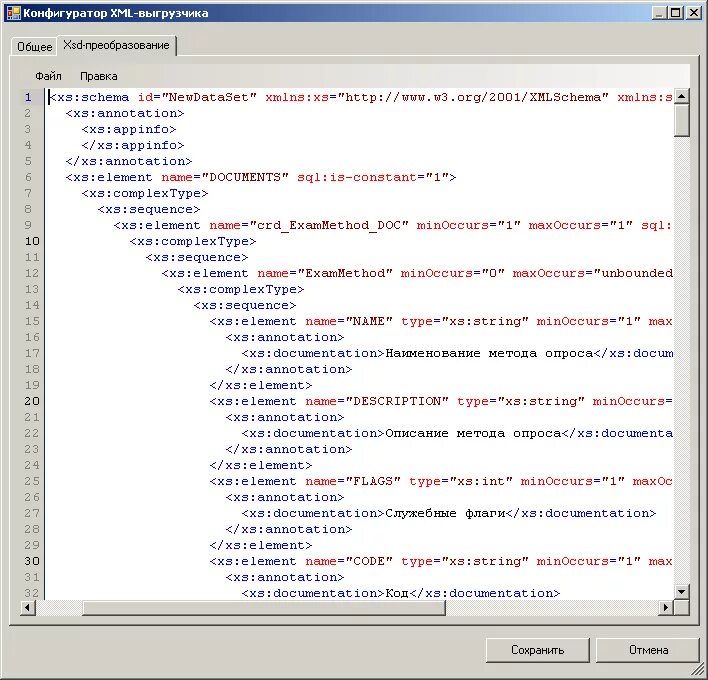Image resolution: width=708 pixels, height=680 pixels.
Task: Click the line number 10 in the gutter
Action: pyautogui.click(x=32, y=241)
